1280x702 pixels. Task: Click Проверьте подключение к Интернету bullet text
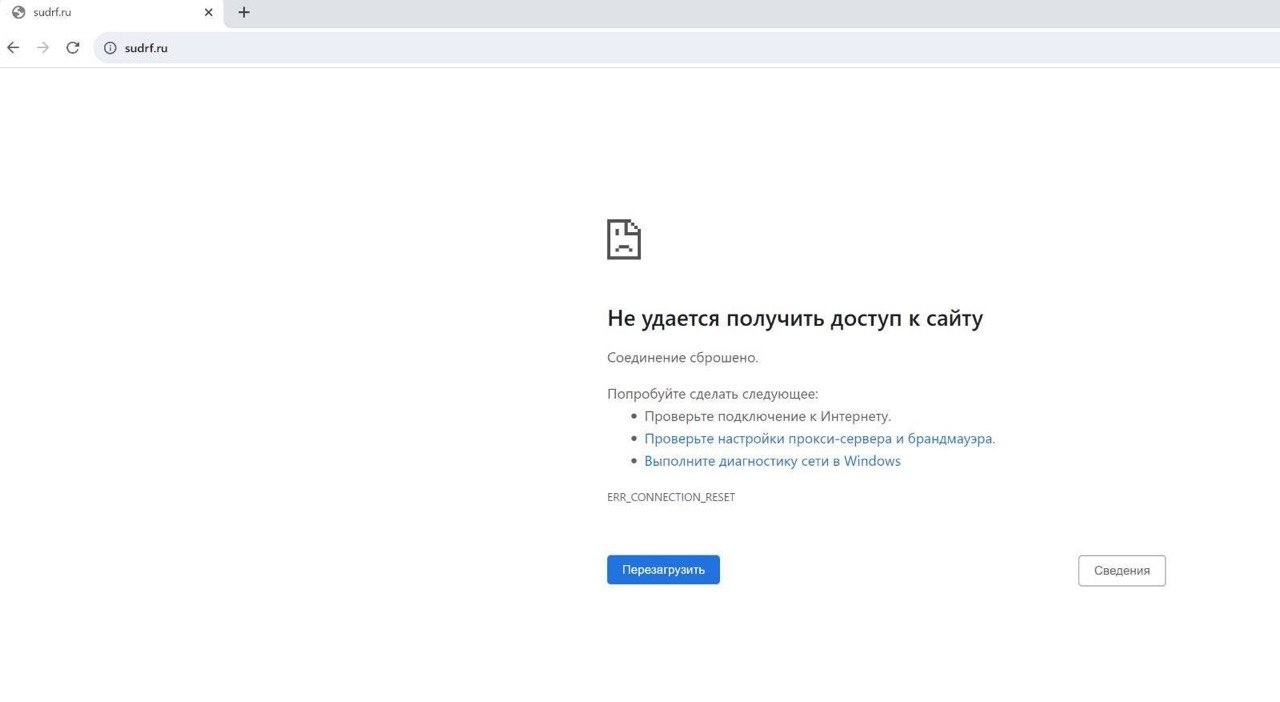767,416
